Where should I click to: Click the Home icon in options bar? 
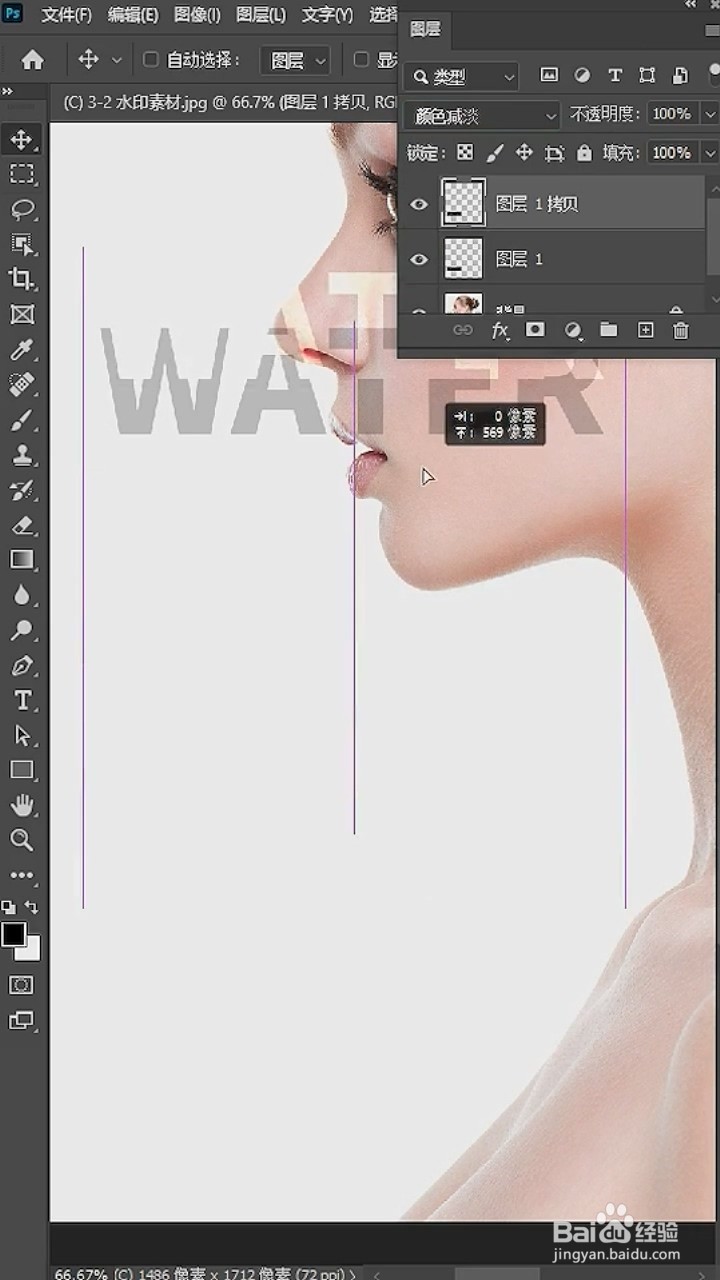click(32, 60)
